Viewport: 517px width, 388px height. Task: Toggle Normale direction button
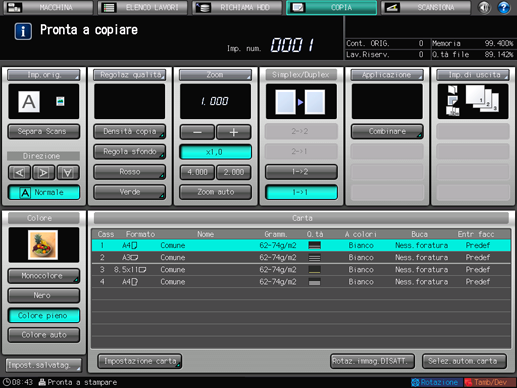(x=44, y=192)
